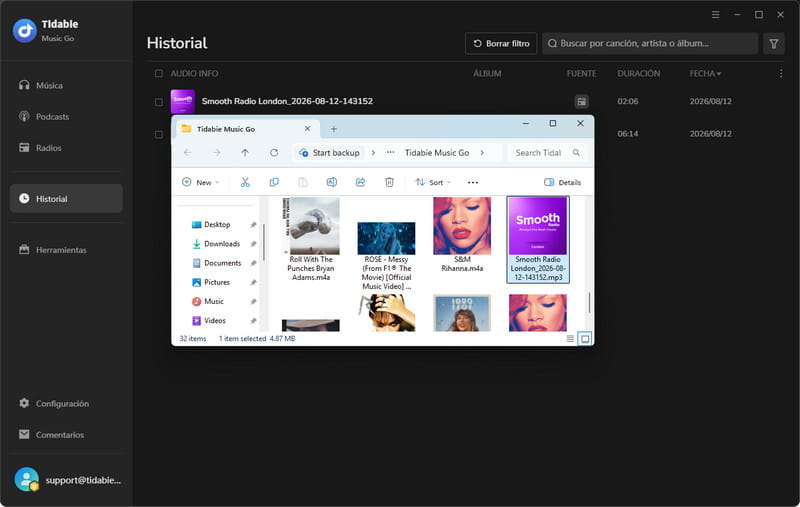Open Herramientas tools section
The height and width of the screenshot is (507, 800).
click(x=53, y=249)
